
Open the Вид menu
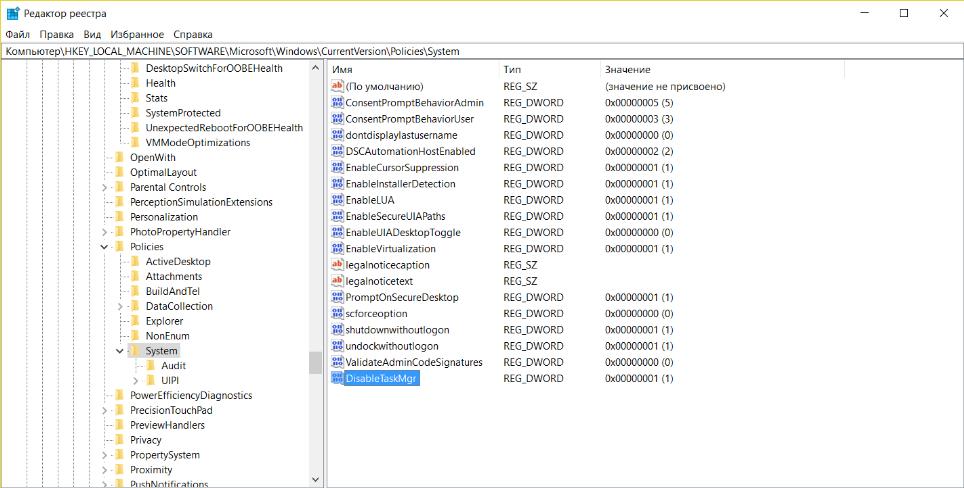[92, 34]
